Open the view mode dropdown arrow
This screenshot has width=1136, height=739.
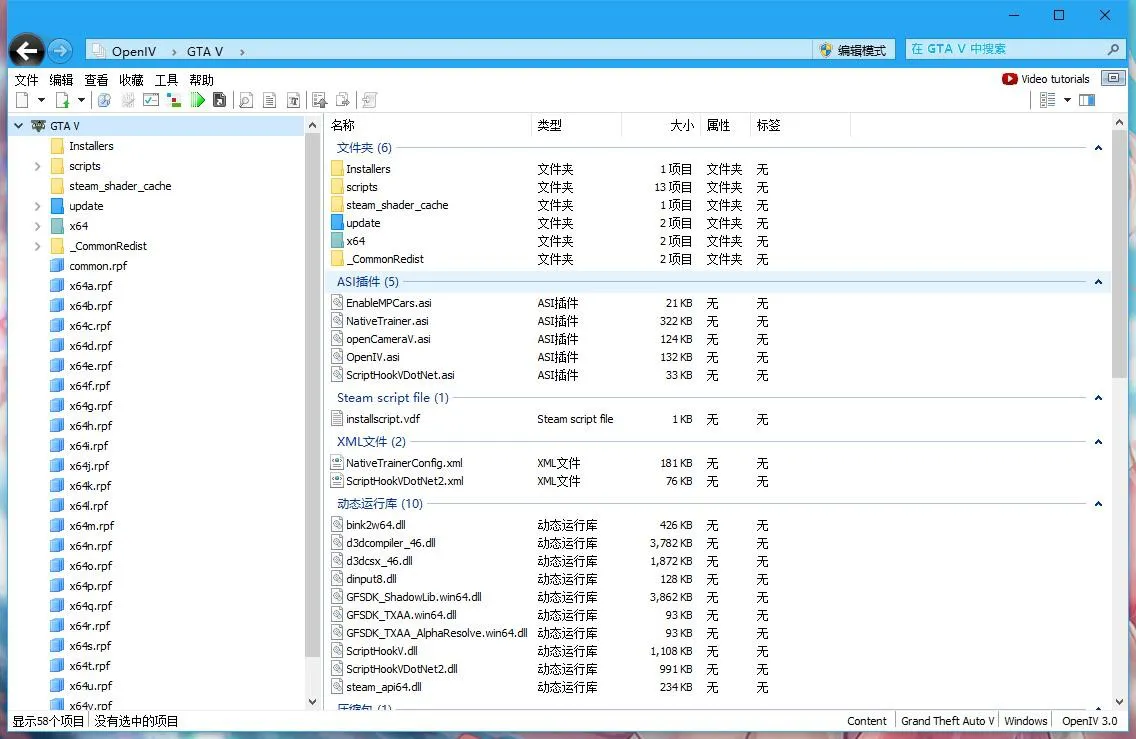coord(1067,100)
